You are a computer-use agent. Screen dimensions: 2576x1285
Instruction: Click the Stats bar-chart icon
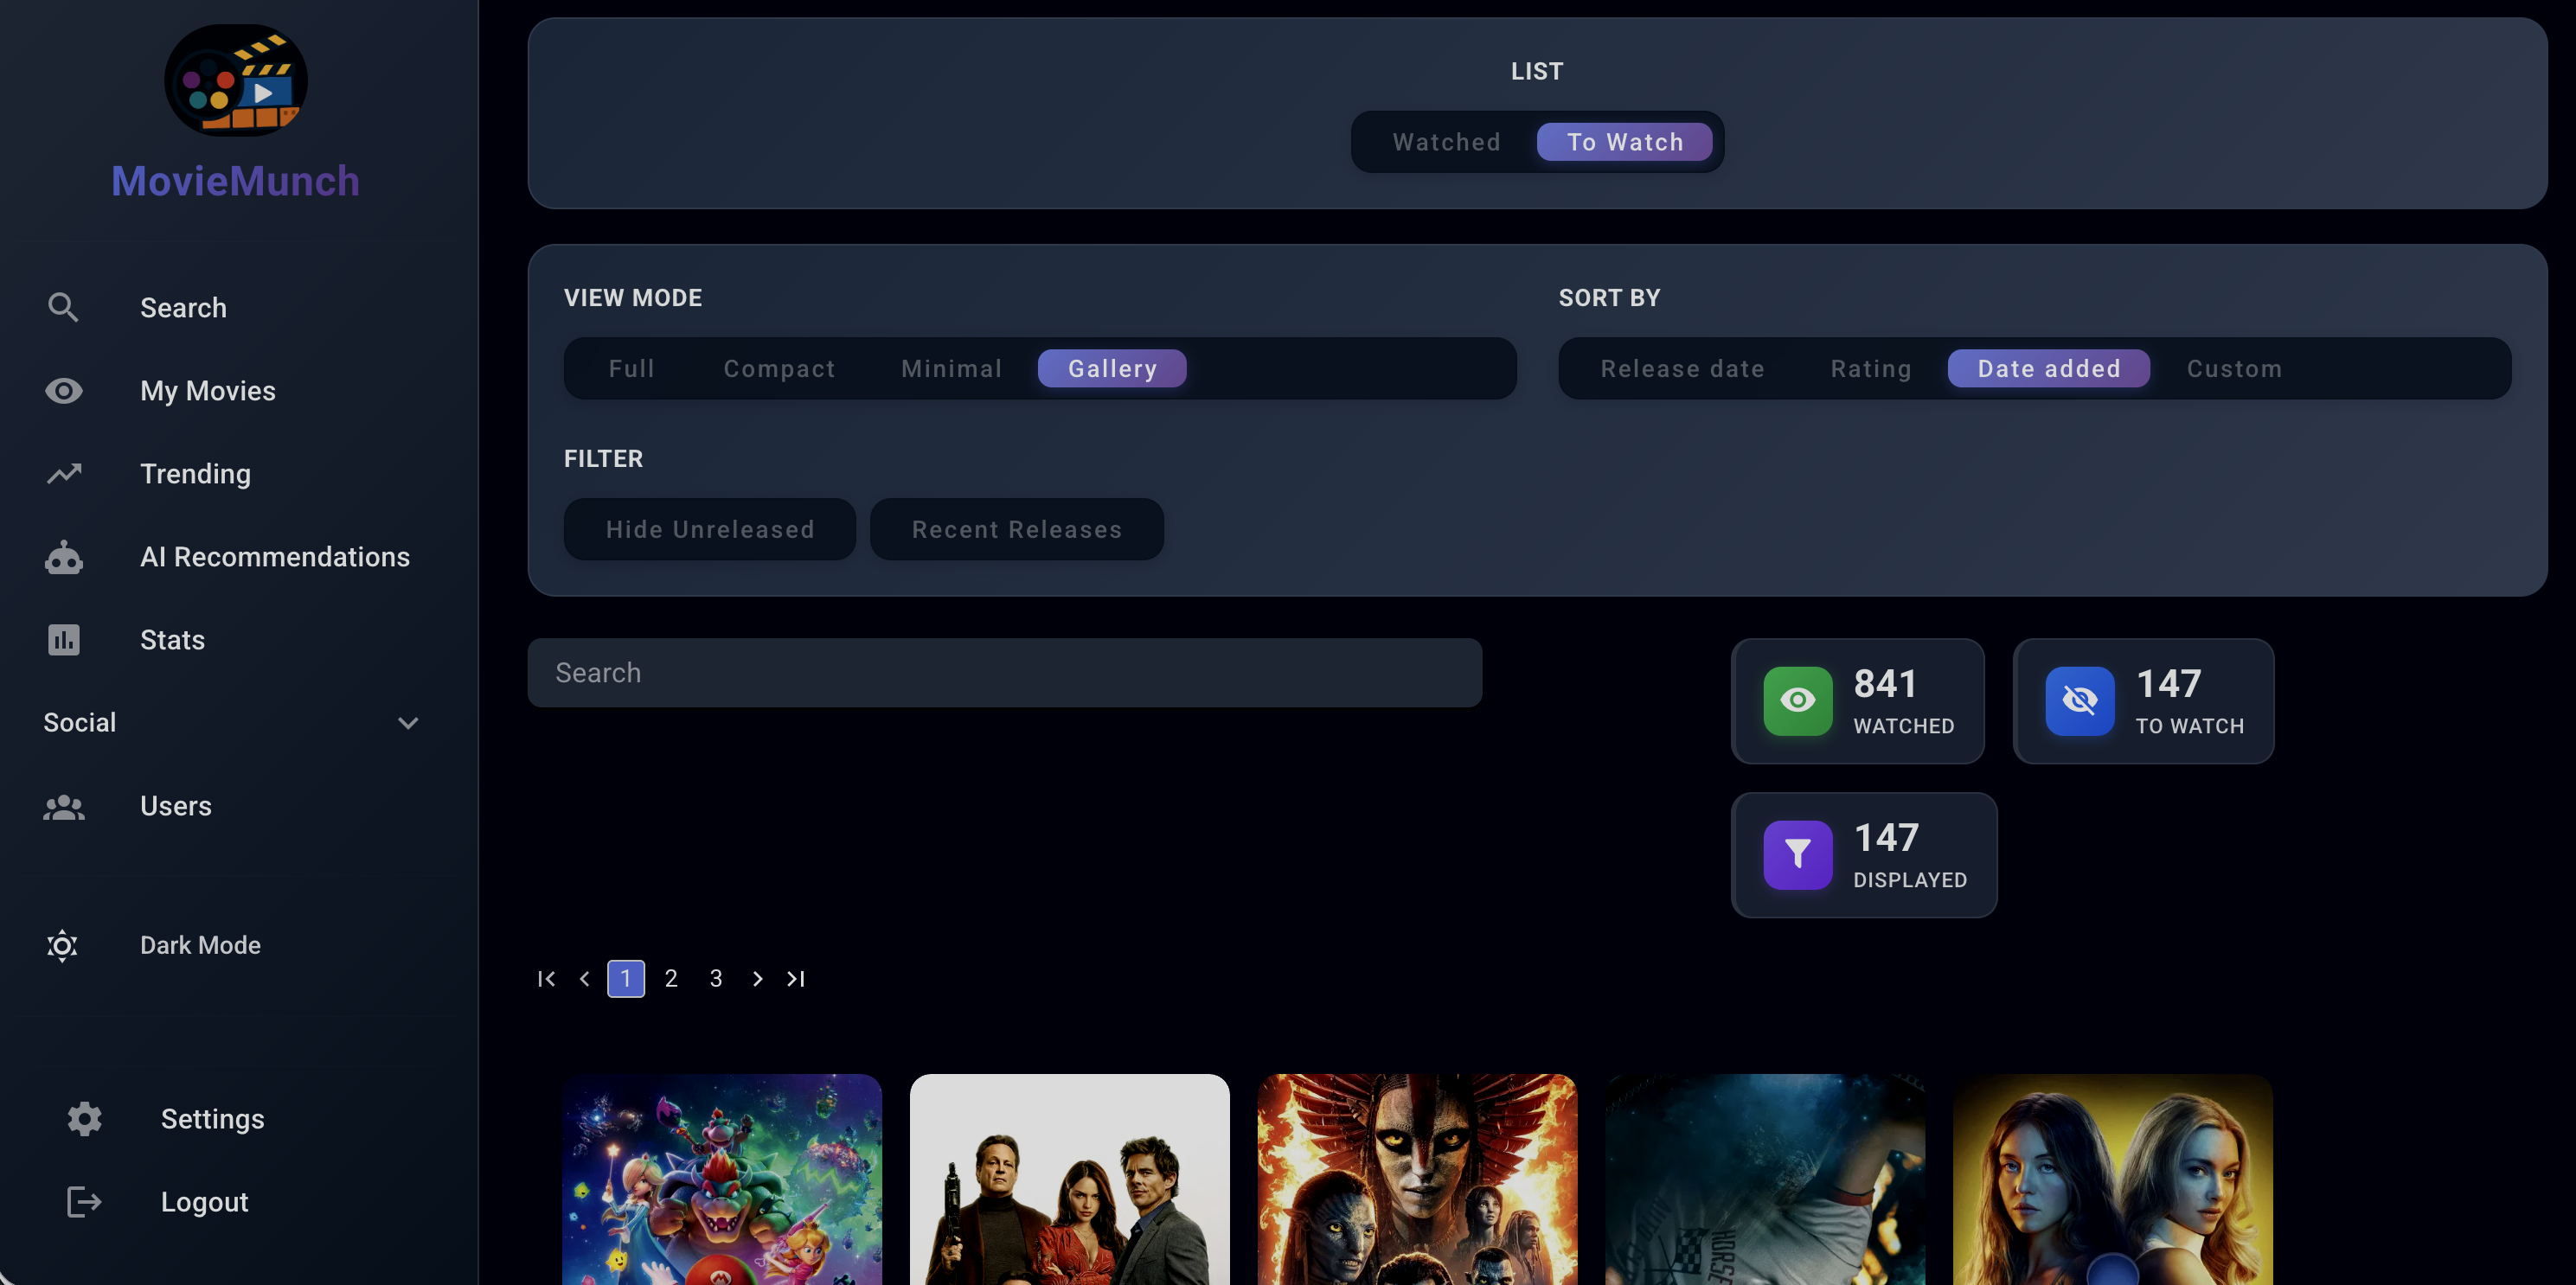tap(63, 639)
